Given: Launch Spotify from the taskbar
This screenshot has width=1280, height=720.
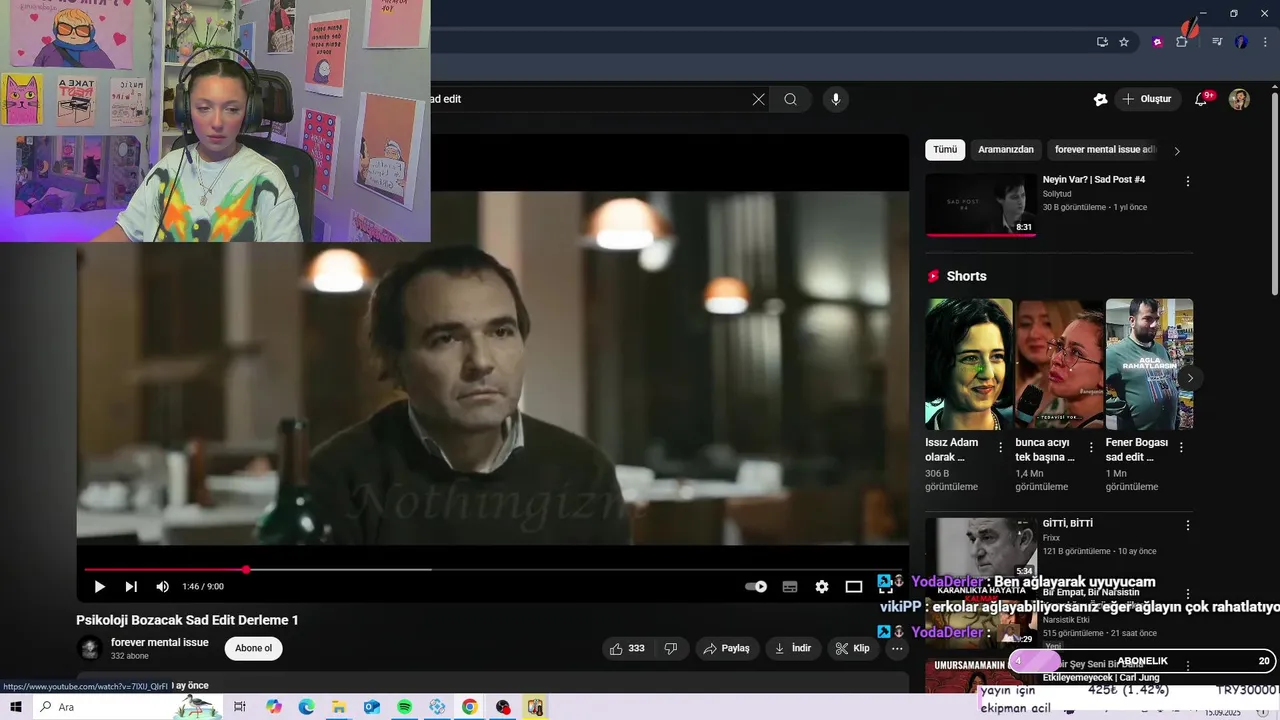Looking at the screenshot, I should coord(404,707).
